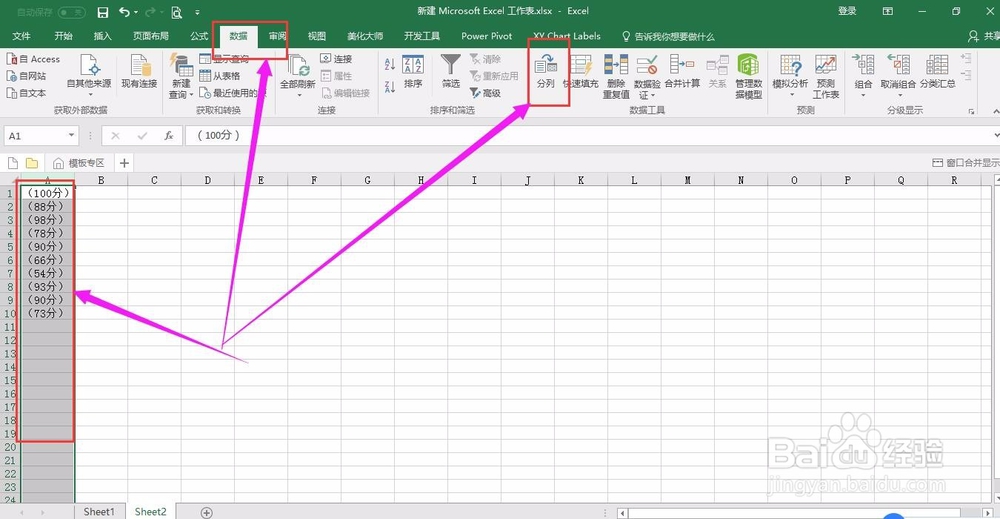Viewport: 1000px width, 519px height.
Task: Open the Undo history dropdown arrow
Action: (x=136, y=13)
